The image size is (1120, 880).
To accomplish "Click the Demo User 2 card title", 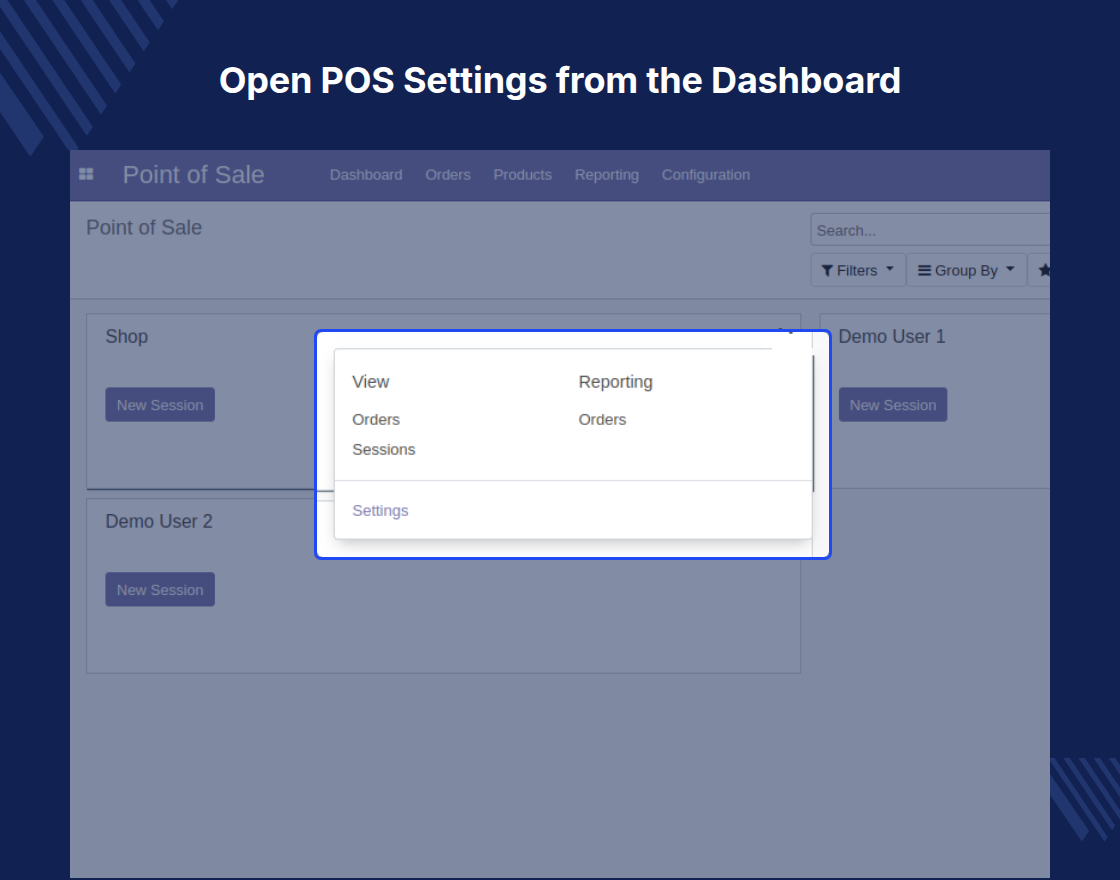I will coord(159,521).
